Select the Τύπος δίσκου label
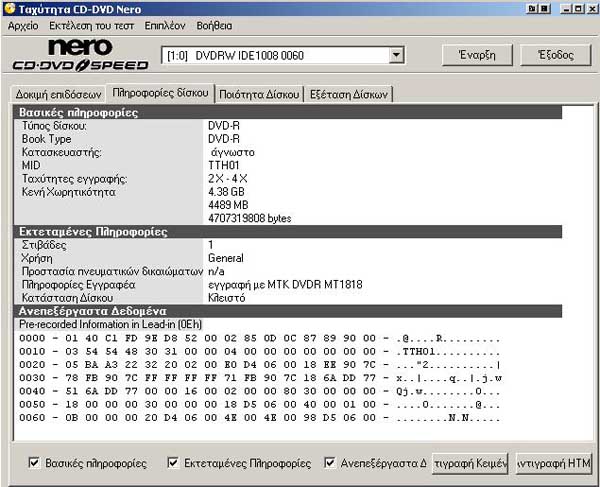The image size is (600, 487). (54, 126)
